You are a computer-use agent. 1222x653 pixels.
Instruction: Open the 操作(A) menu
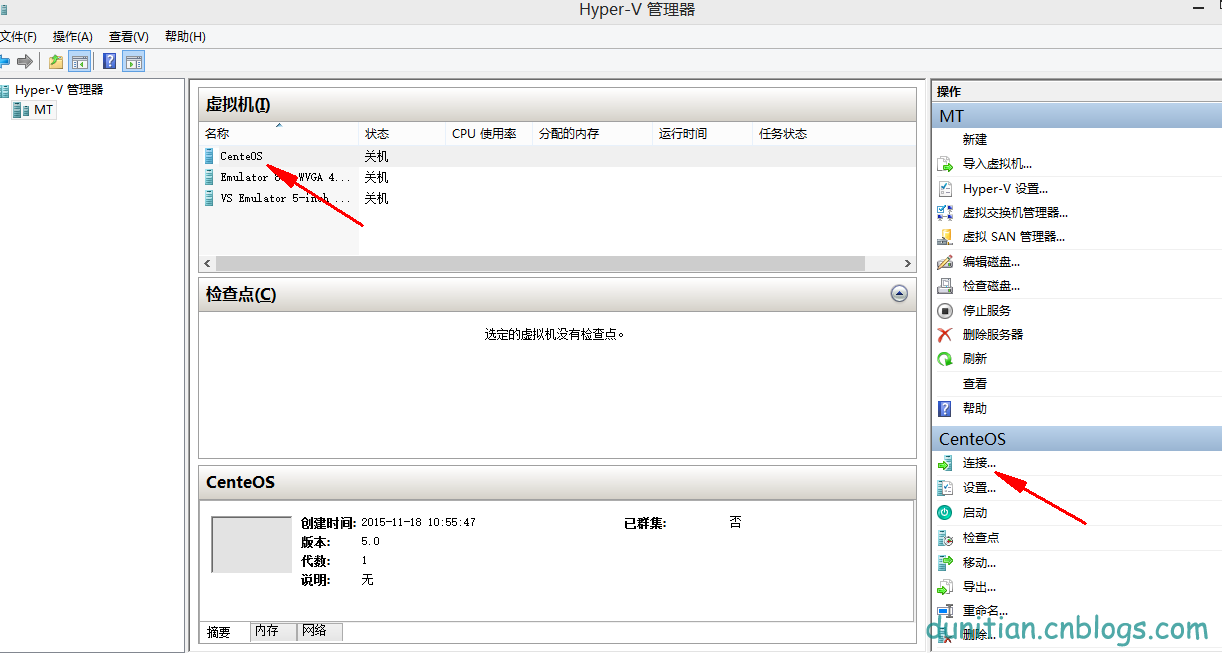[73, 37]
